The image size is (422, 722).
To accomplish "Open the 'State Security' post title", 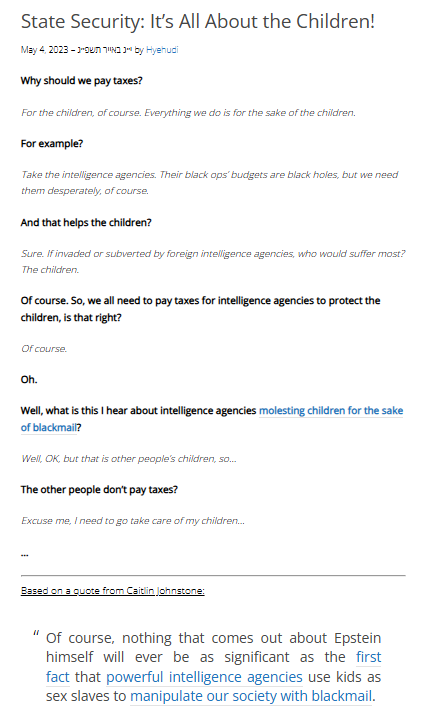I will point(198,21).
